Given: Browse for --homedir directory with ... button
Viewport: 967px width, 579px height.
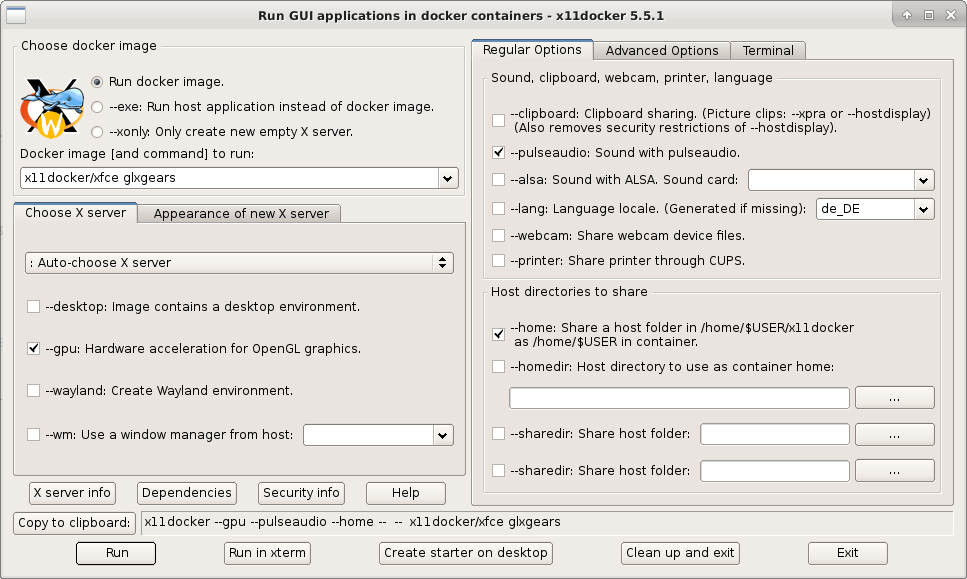Looking at the screenshot, I should (x=895, y=398).
